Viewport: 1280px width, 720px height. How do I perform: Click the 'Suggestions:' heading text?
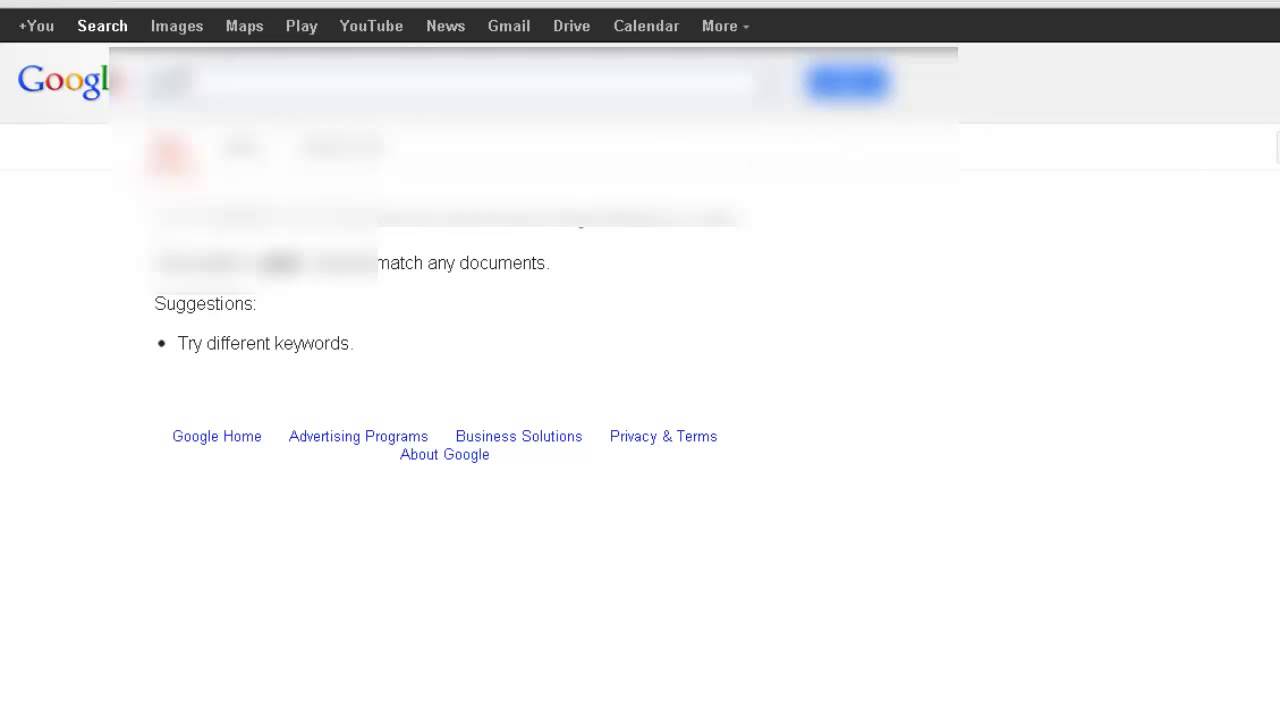point(205,303)
